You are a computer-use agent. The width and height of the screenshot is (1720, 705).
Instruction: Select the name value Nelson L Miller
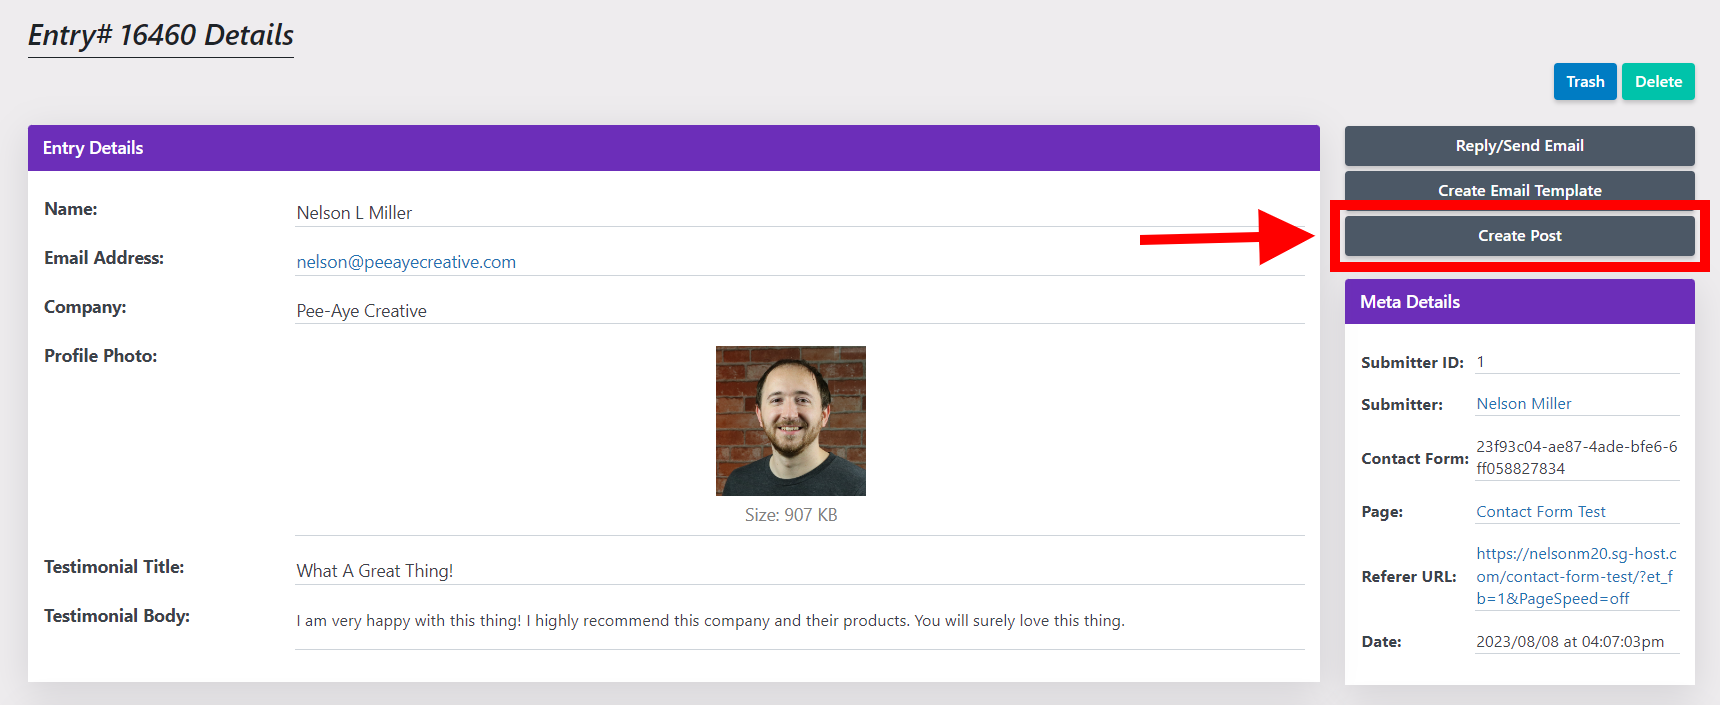pos(354,213)
